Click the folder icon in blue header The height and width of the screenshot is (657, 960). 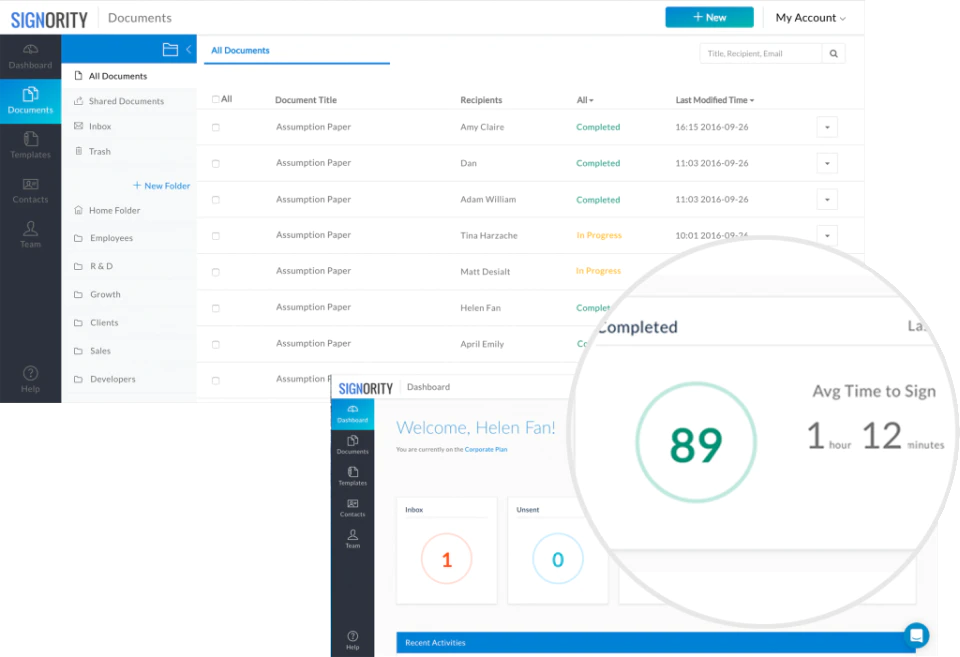click(170, 50)
